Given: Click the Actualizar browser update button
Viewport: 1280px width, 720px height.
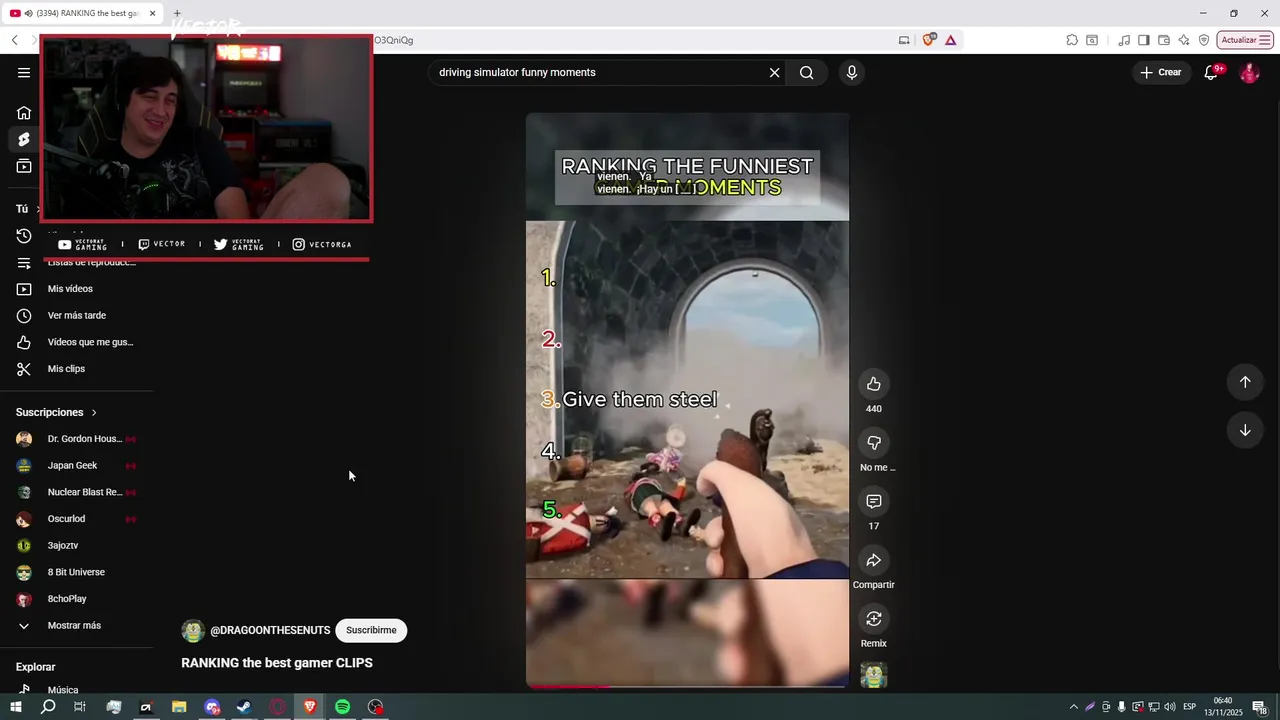Looking at the screenshot, I should point(1245,40).
